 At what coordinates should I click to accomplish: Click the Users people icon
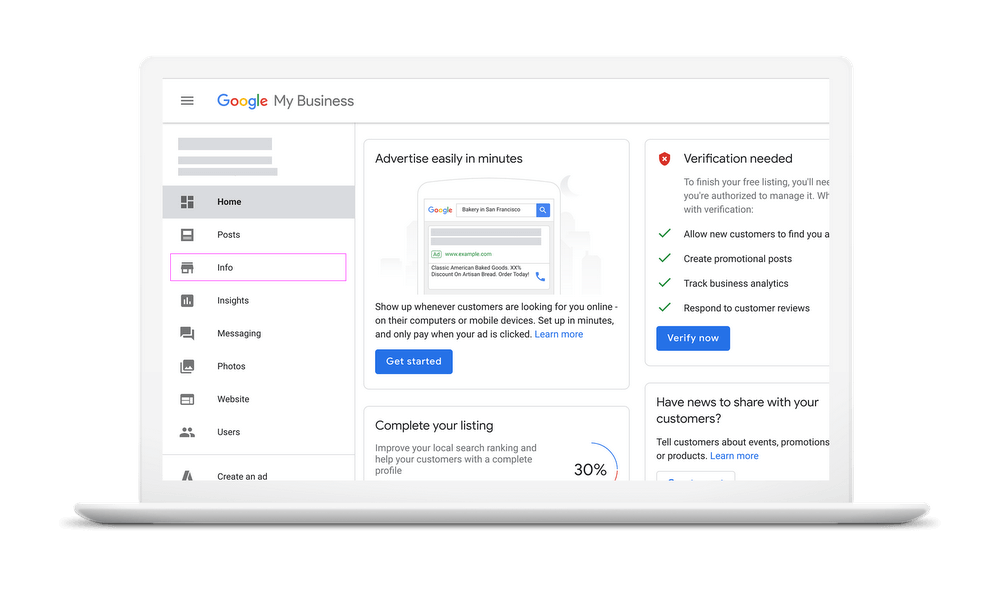[x=187, y=432]
